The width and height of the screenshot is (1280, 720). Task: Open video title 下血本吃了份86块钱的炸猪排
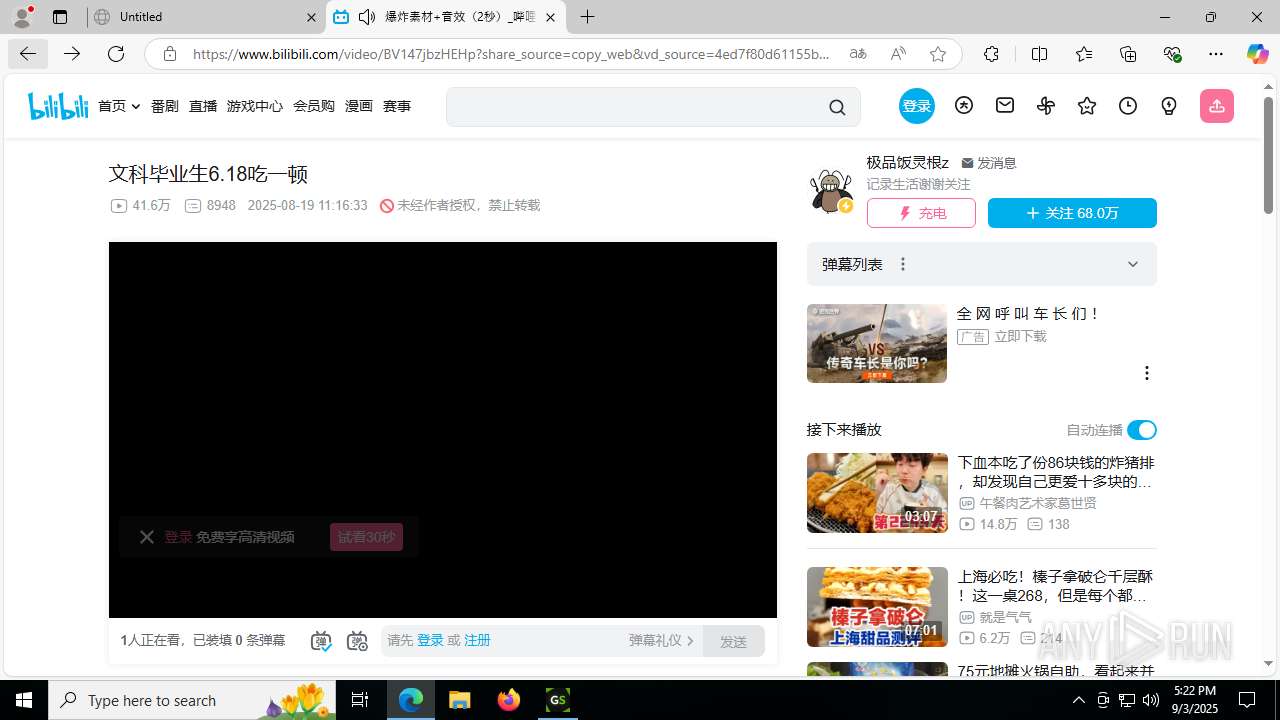point(1056,472)
